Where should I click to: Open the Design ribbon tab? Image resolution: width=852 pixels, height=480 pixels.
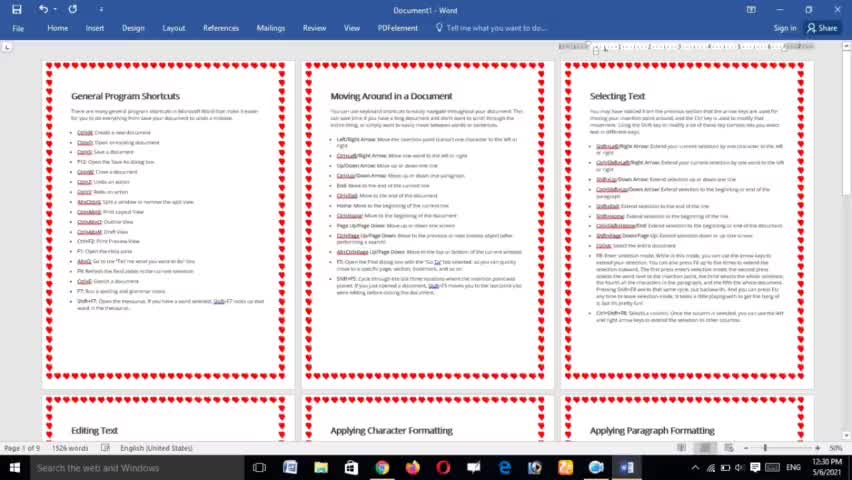pos(133,28)
